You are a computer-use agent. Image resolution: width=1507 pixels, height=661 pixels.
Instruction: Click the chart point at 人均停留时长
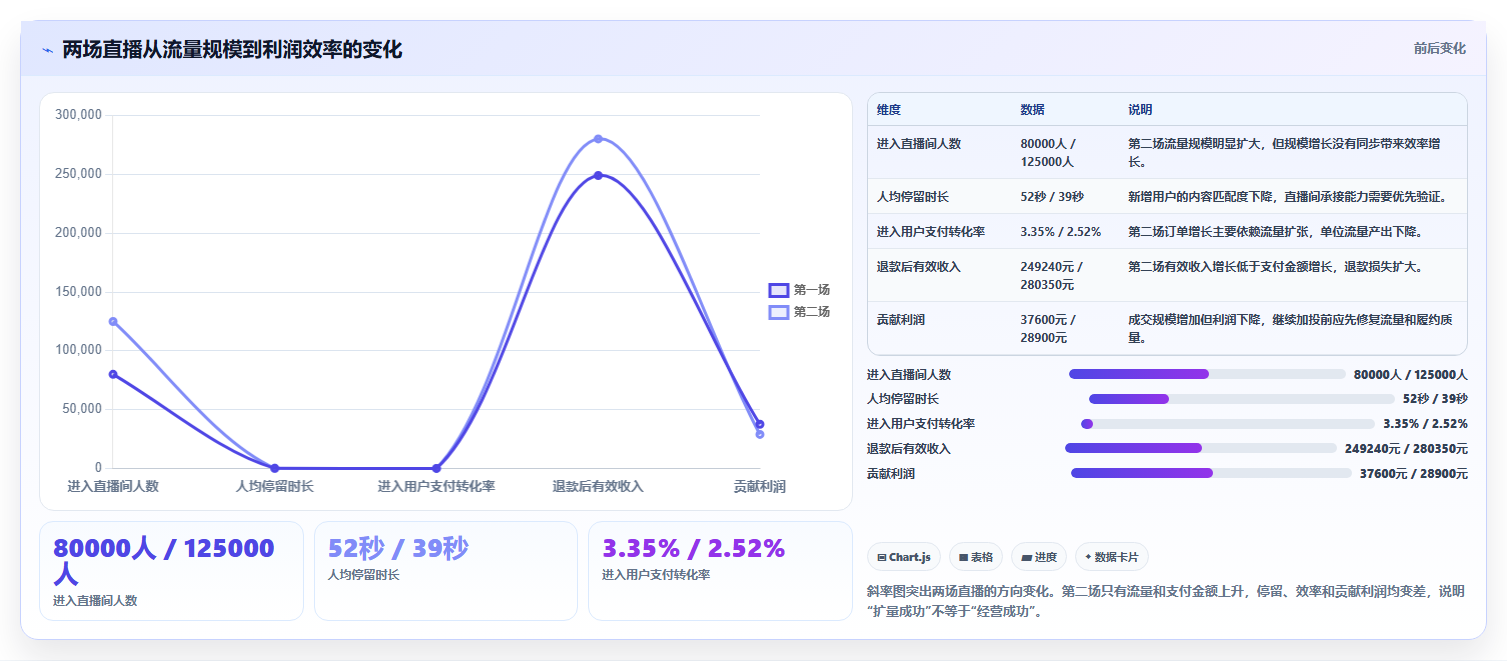[275, 468]
